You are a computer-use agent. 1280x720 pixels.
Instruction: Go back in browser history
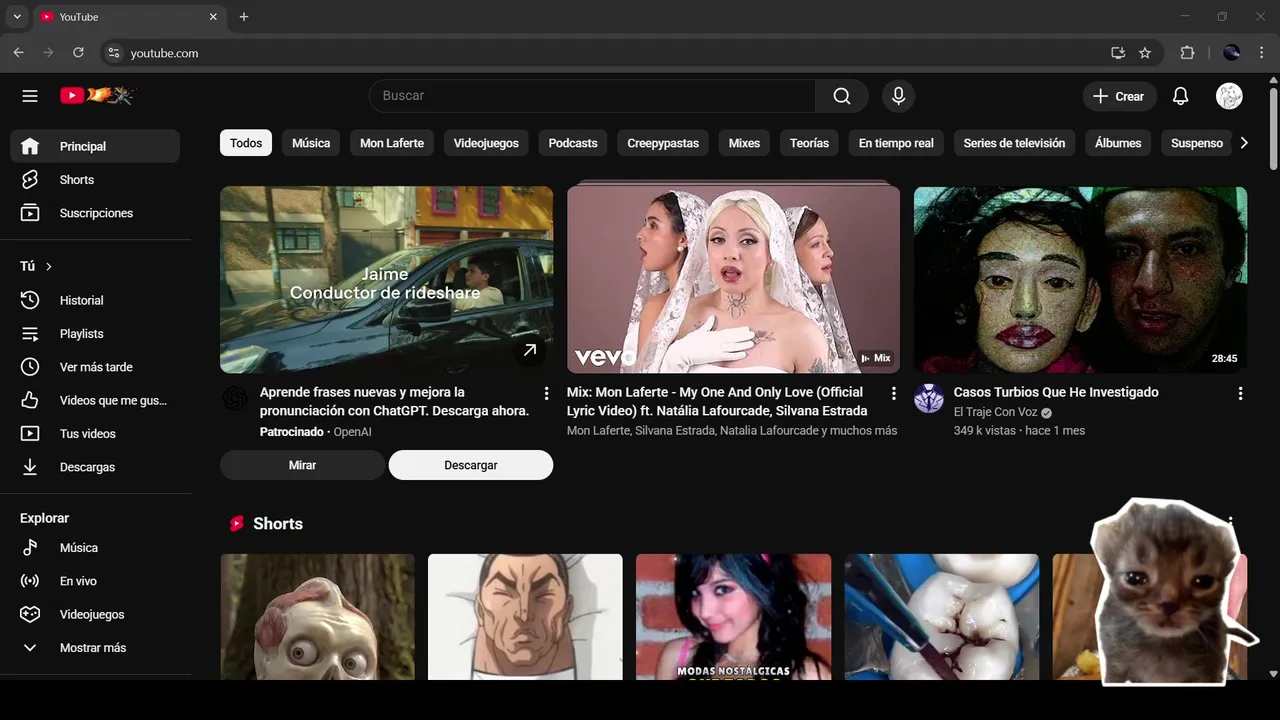18,53
